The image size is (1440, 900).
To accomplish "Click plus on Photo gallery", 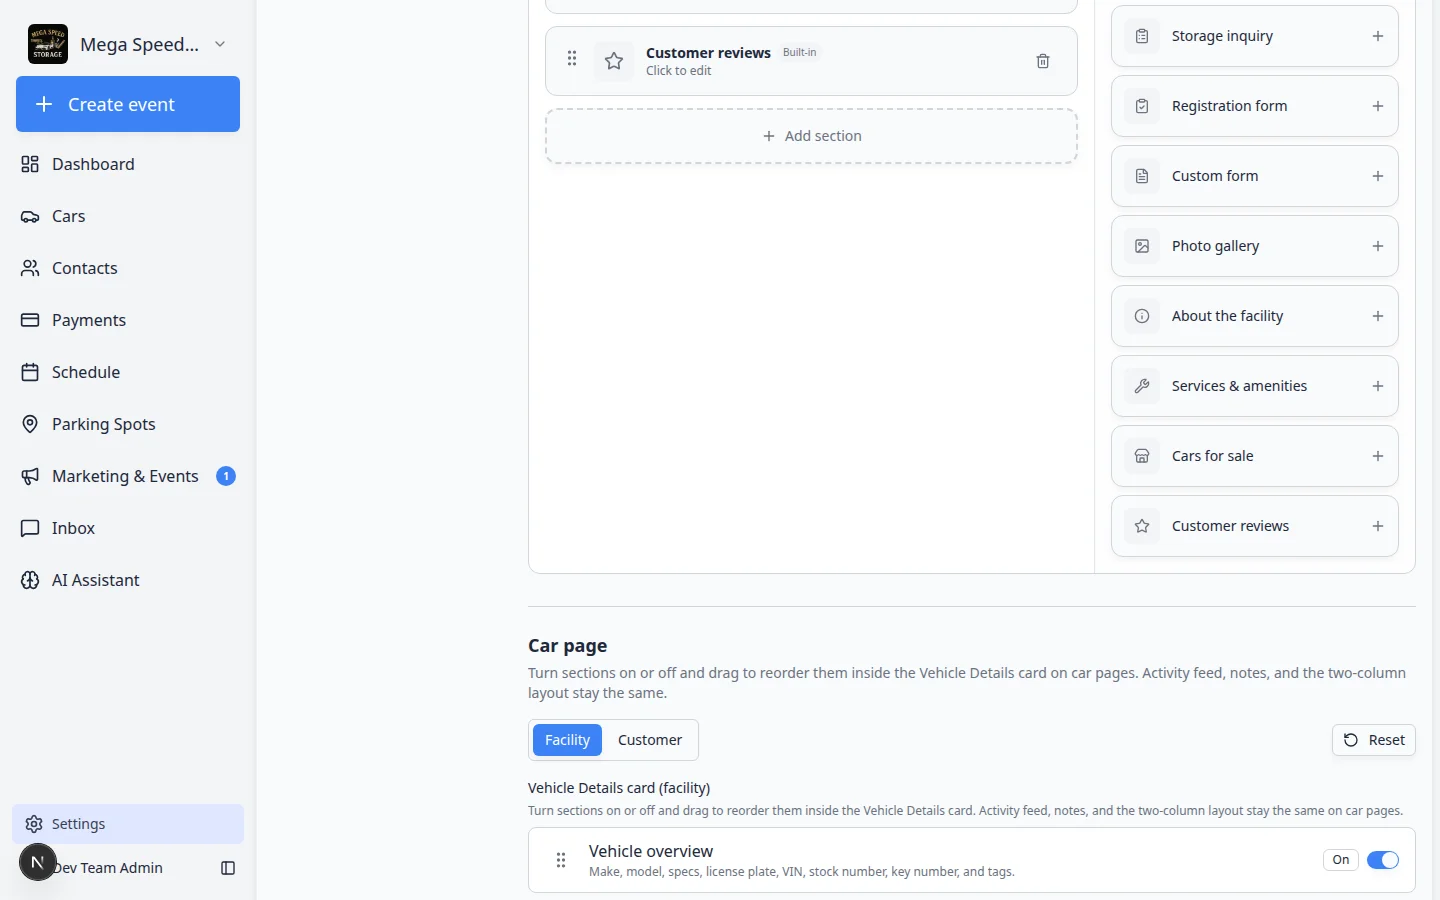I will (1378, 246).
